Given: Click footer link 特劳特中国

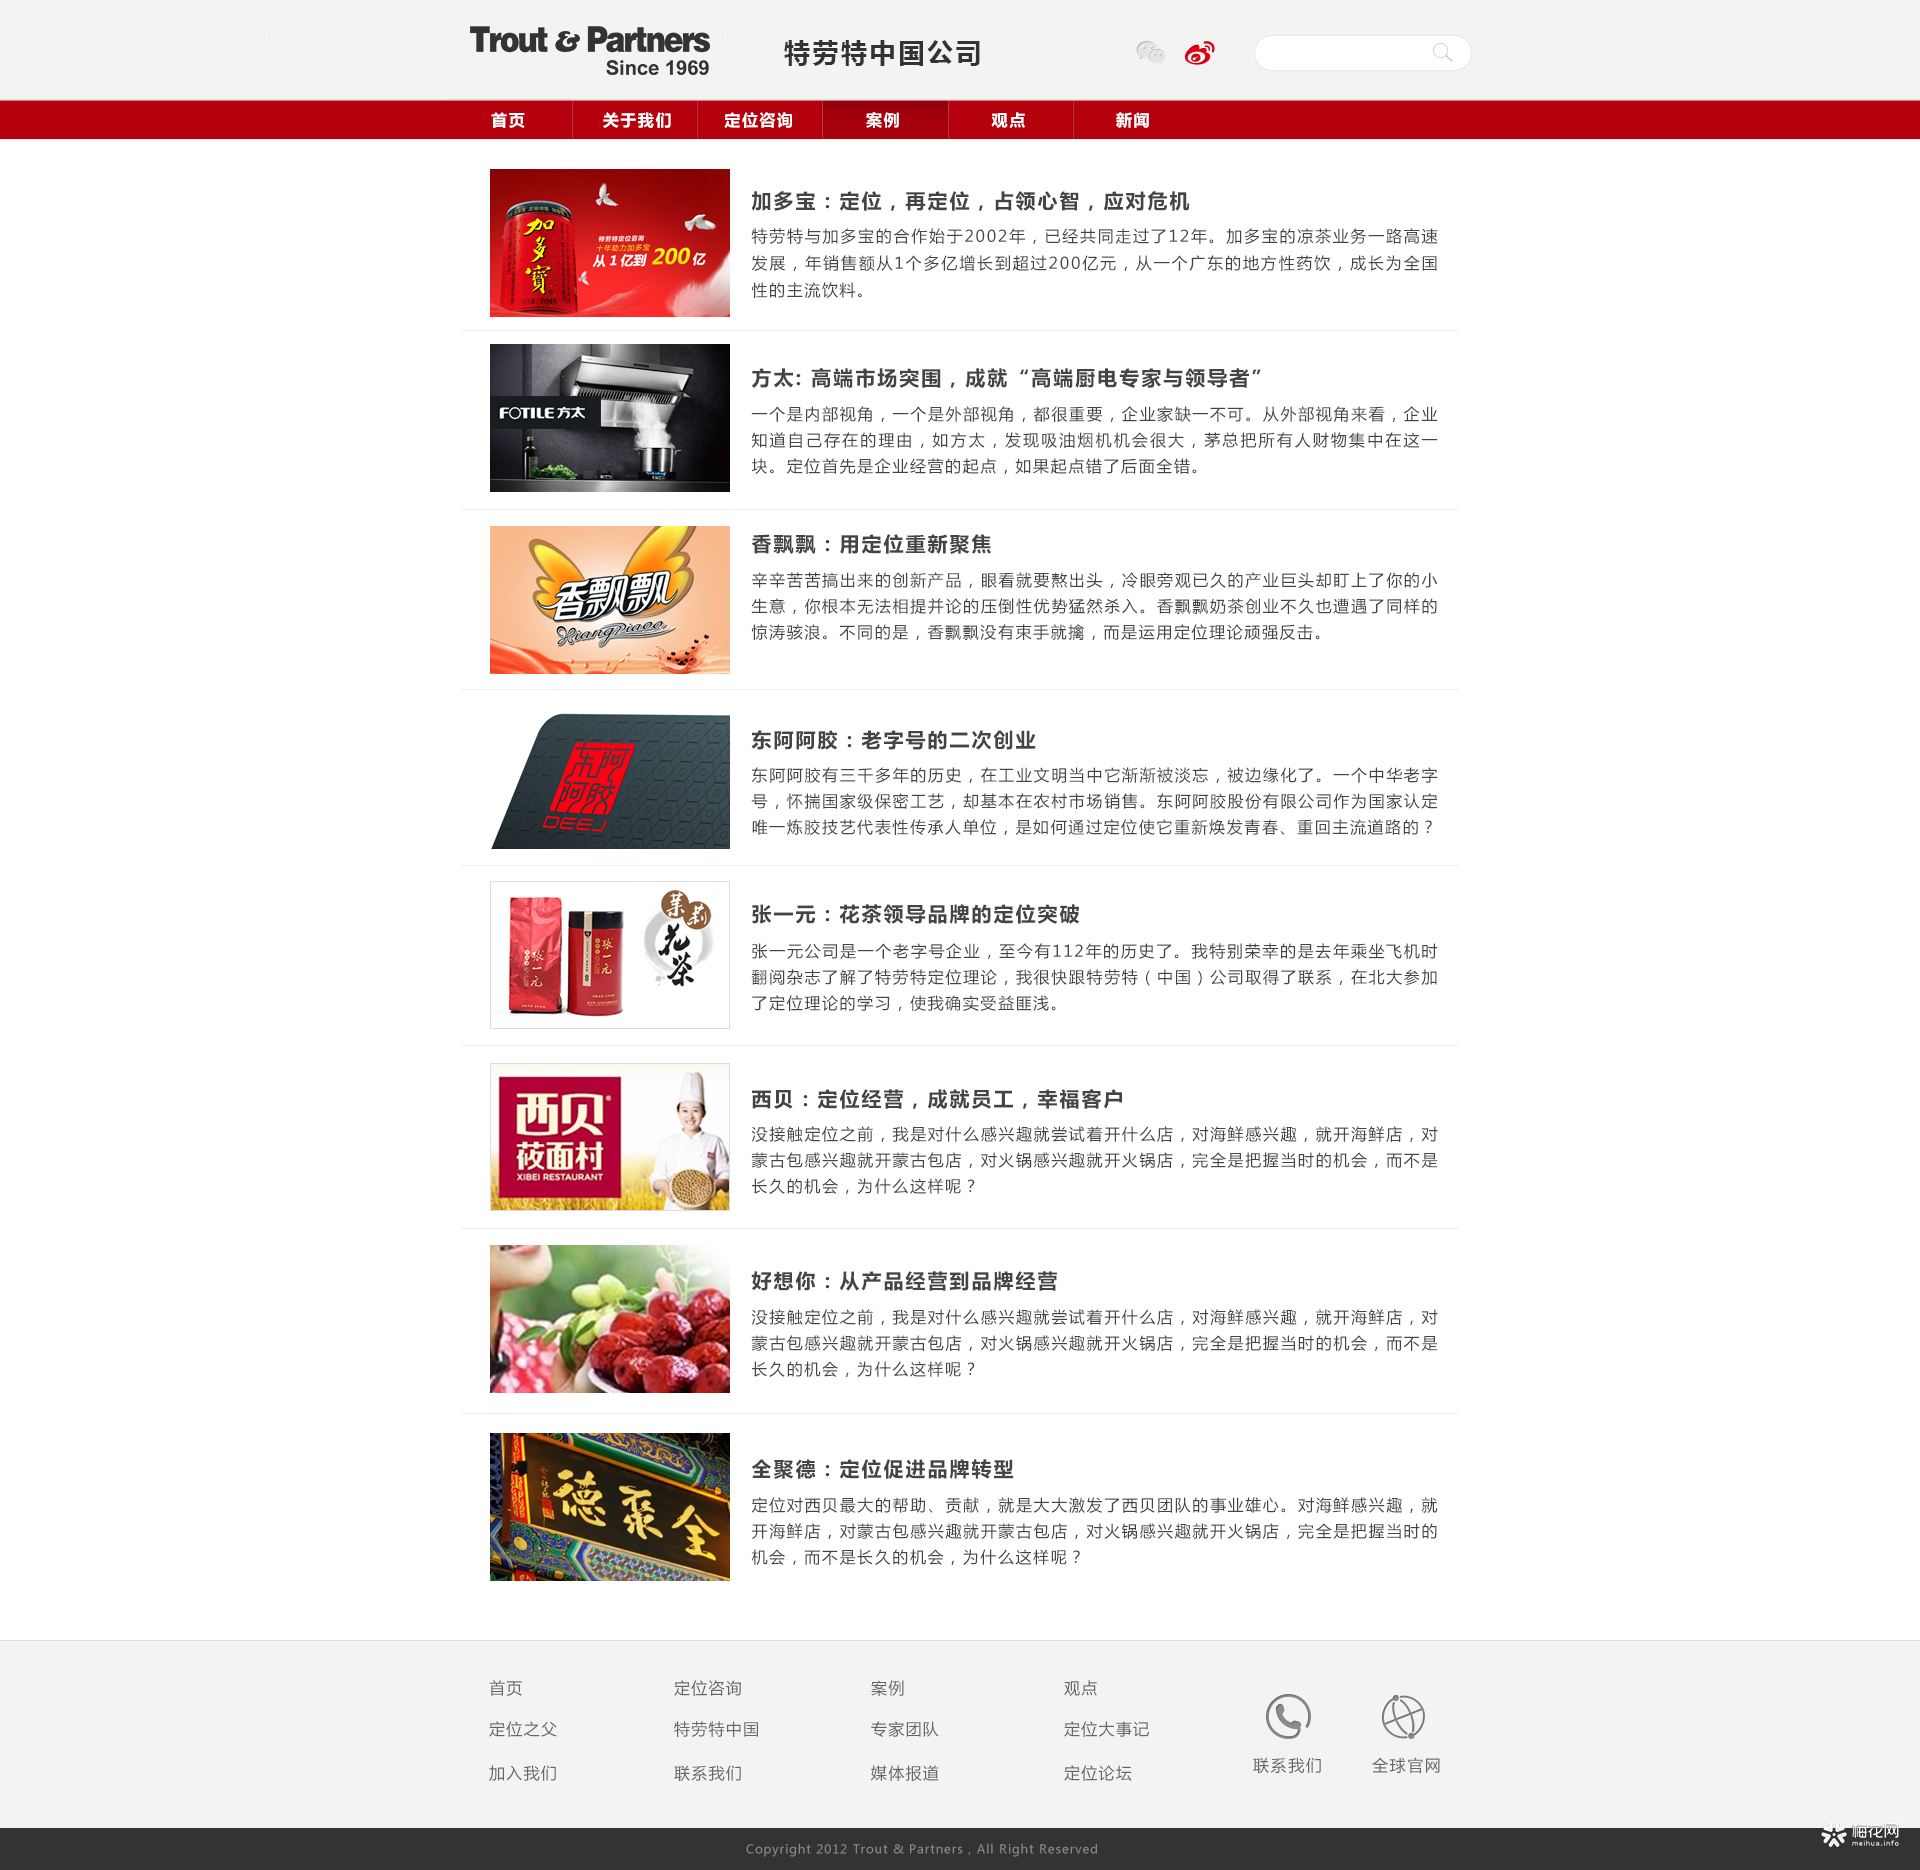Looking at the screenshot, I should coord(716,1729).
